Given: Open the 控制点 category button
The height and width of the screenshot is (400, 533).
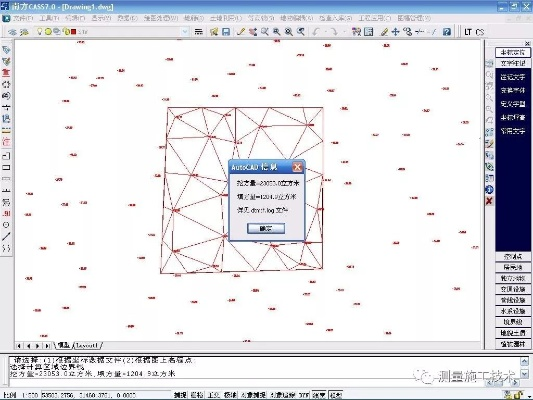Looking at the screenshot, I should (x=513, y=257).
